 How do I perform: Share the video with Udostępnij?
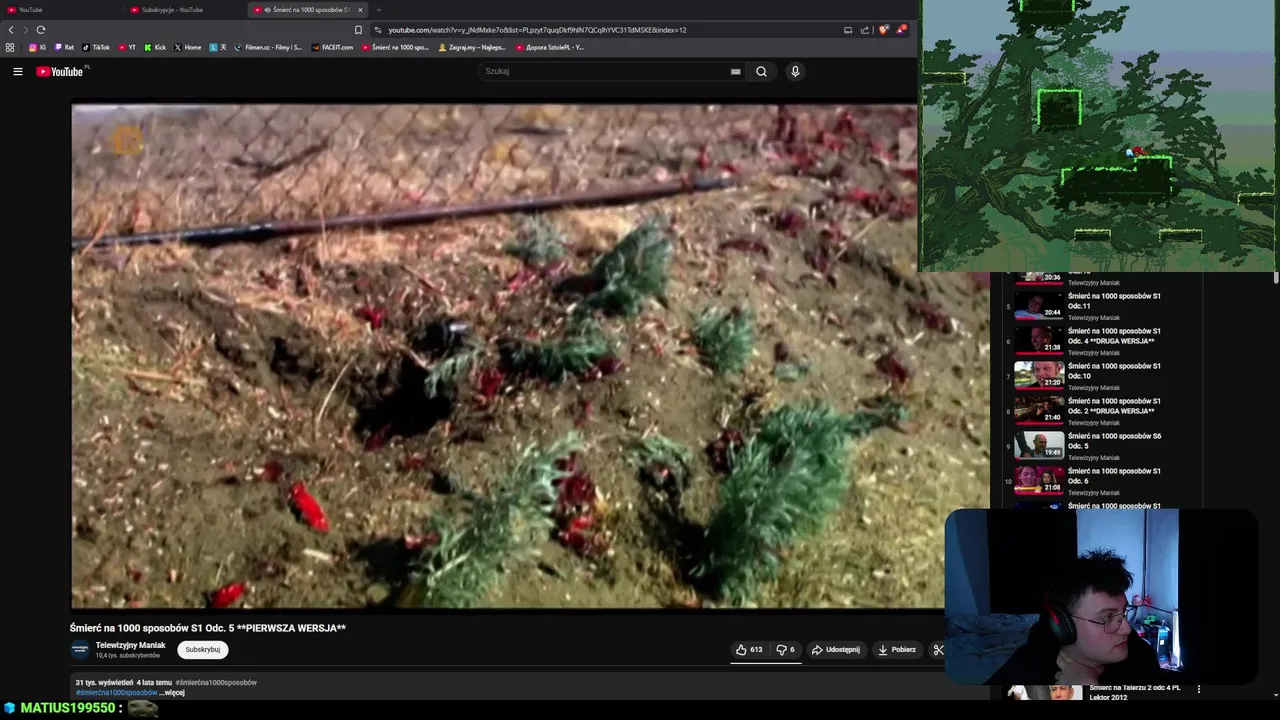point(836,650)
